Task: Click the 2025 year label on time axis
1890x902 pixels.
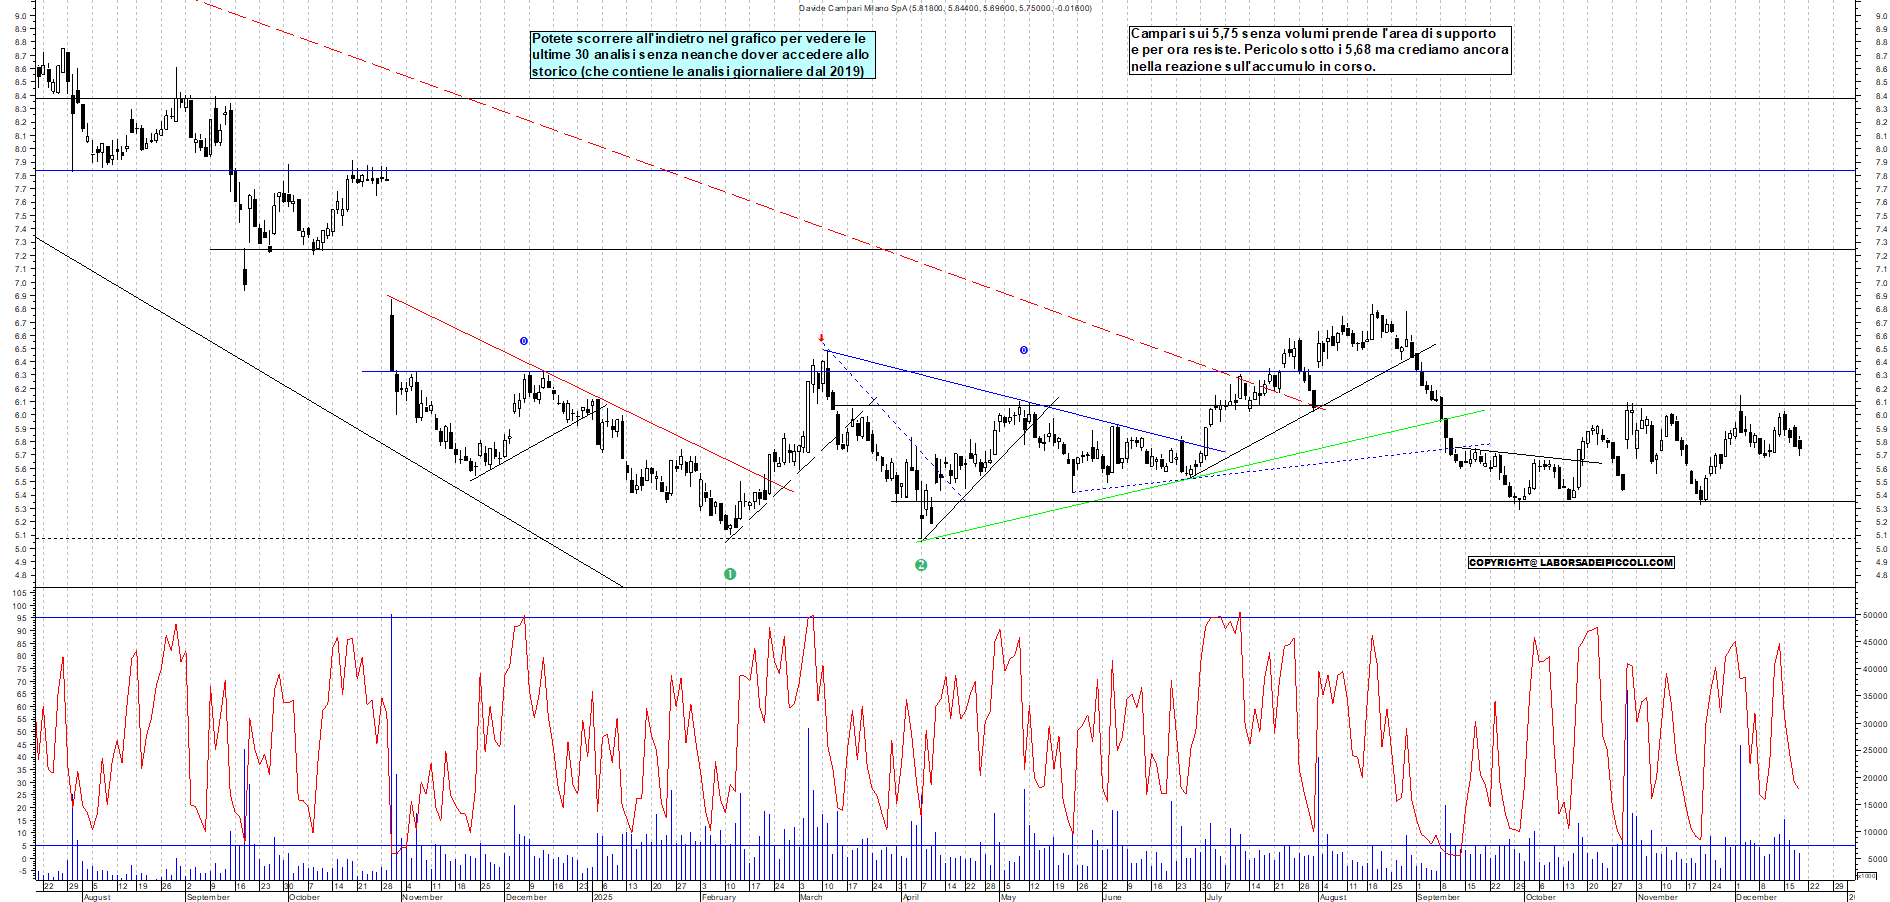Action: (602, 897)
